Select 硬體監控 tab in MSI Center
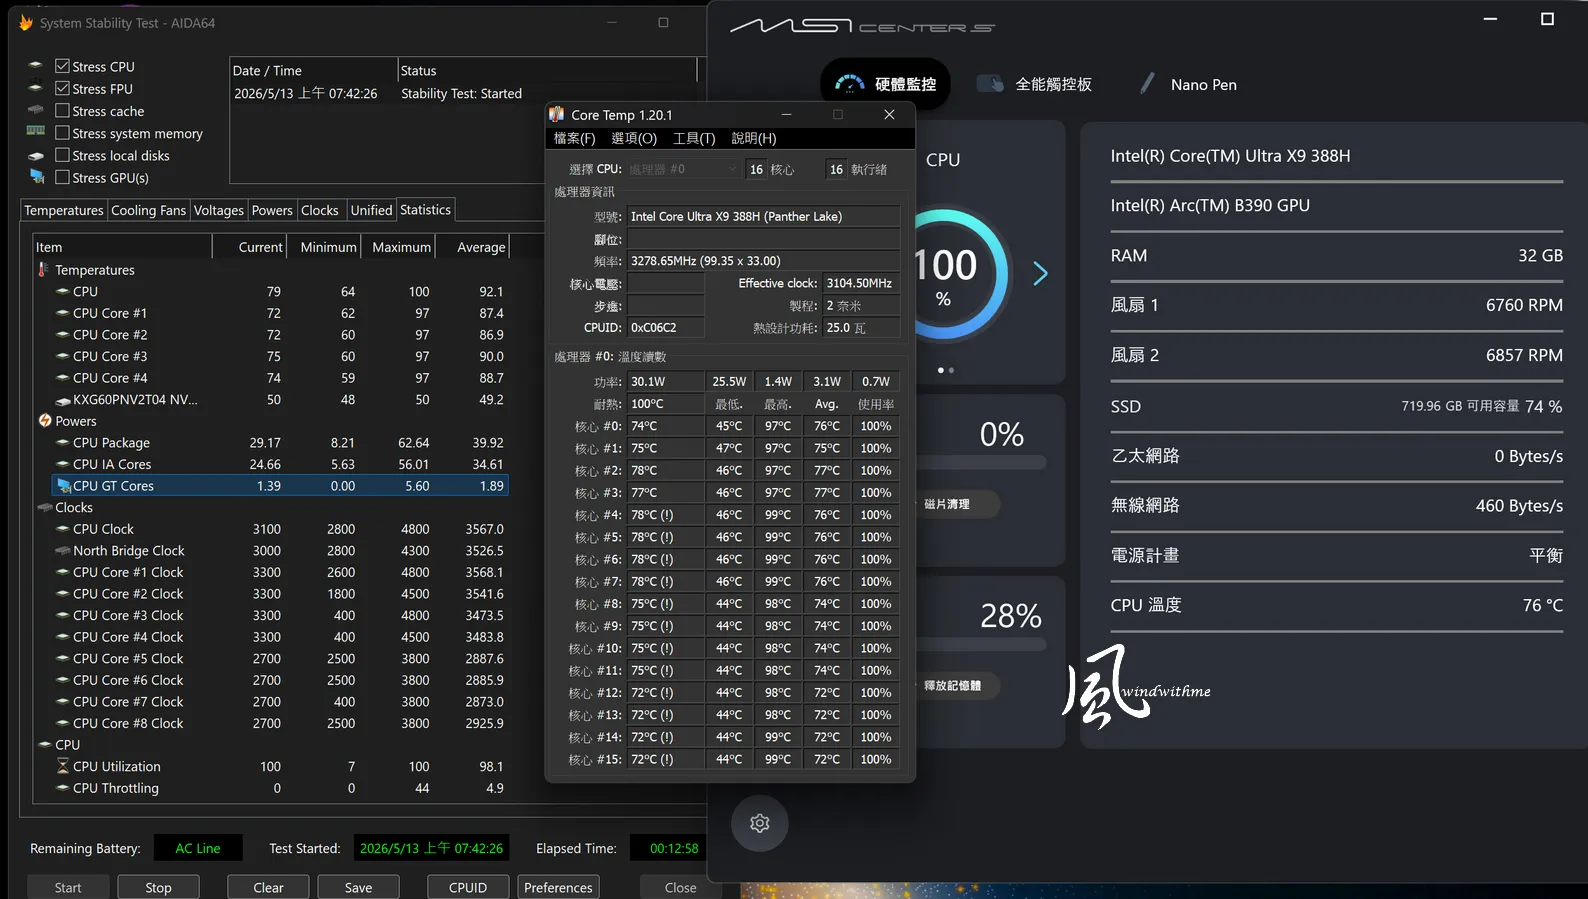Screen dimensions: 1588x899 (x=885, y=84)
